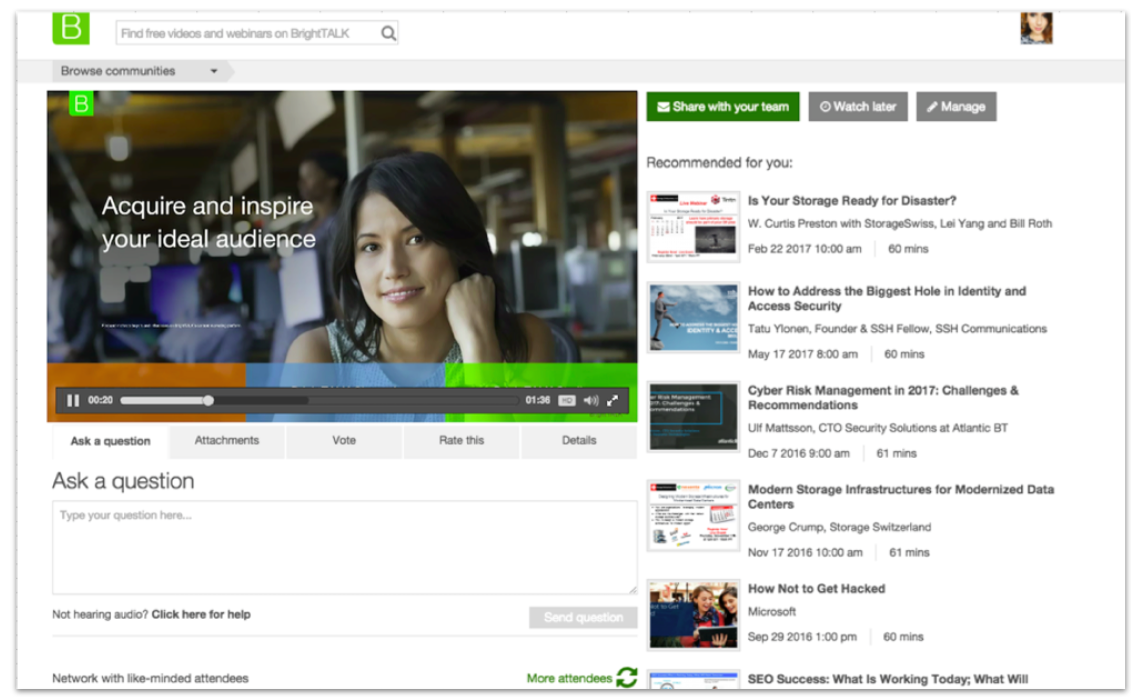Open Modern Storage Infrastructures thumbnail
Viewport: 1143px width, 700px height.
coord(693,516)
